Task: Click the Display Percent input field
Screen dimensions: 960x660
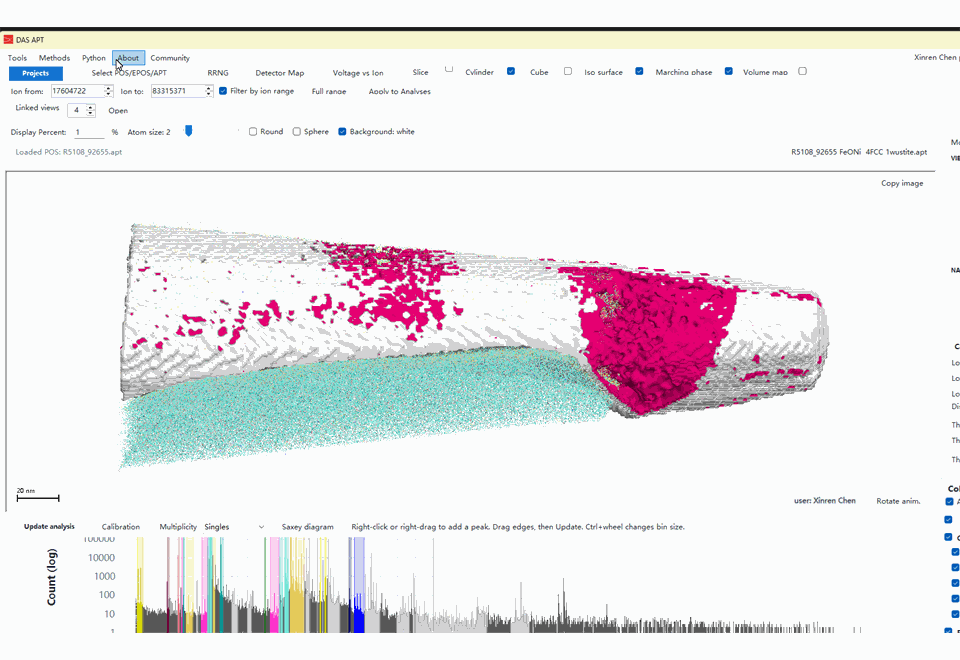Action: (90, 132)
